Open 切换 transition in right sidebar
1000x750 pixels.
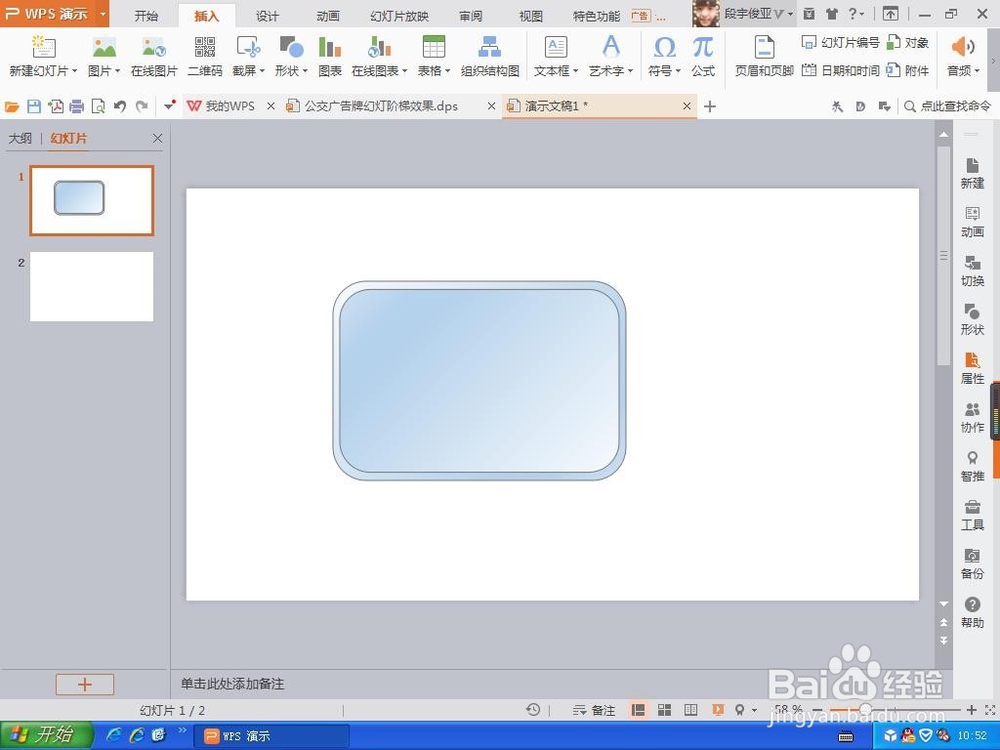[972, 271]
